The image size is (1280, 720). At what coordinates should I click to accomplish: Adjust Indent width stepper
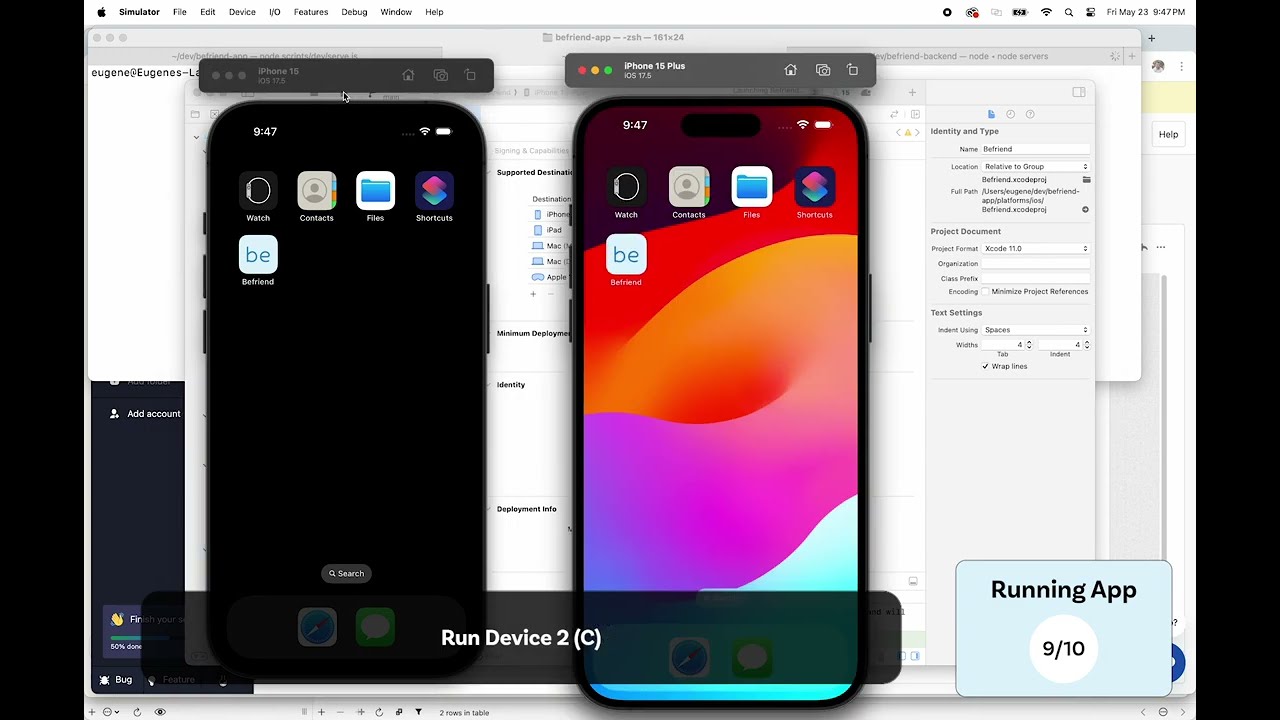click(x=1087, y=344)
